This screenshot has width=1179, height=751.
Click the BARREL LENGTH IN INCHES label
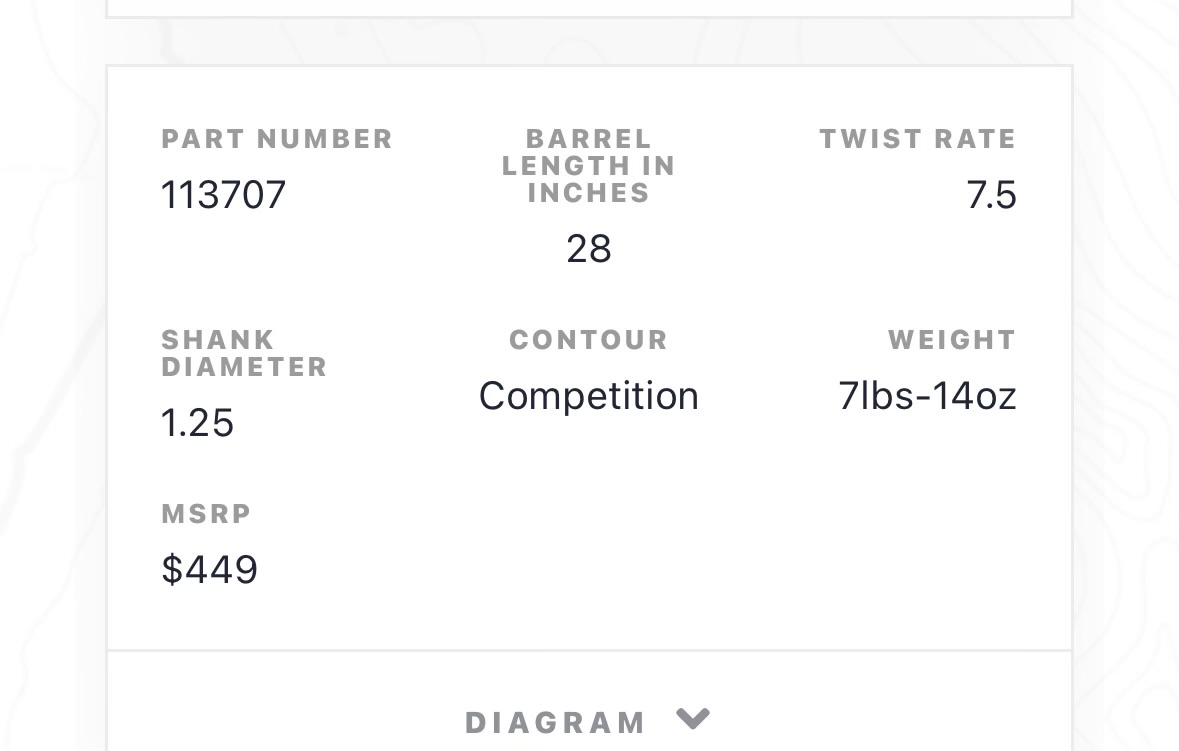[589, 165]
